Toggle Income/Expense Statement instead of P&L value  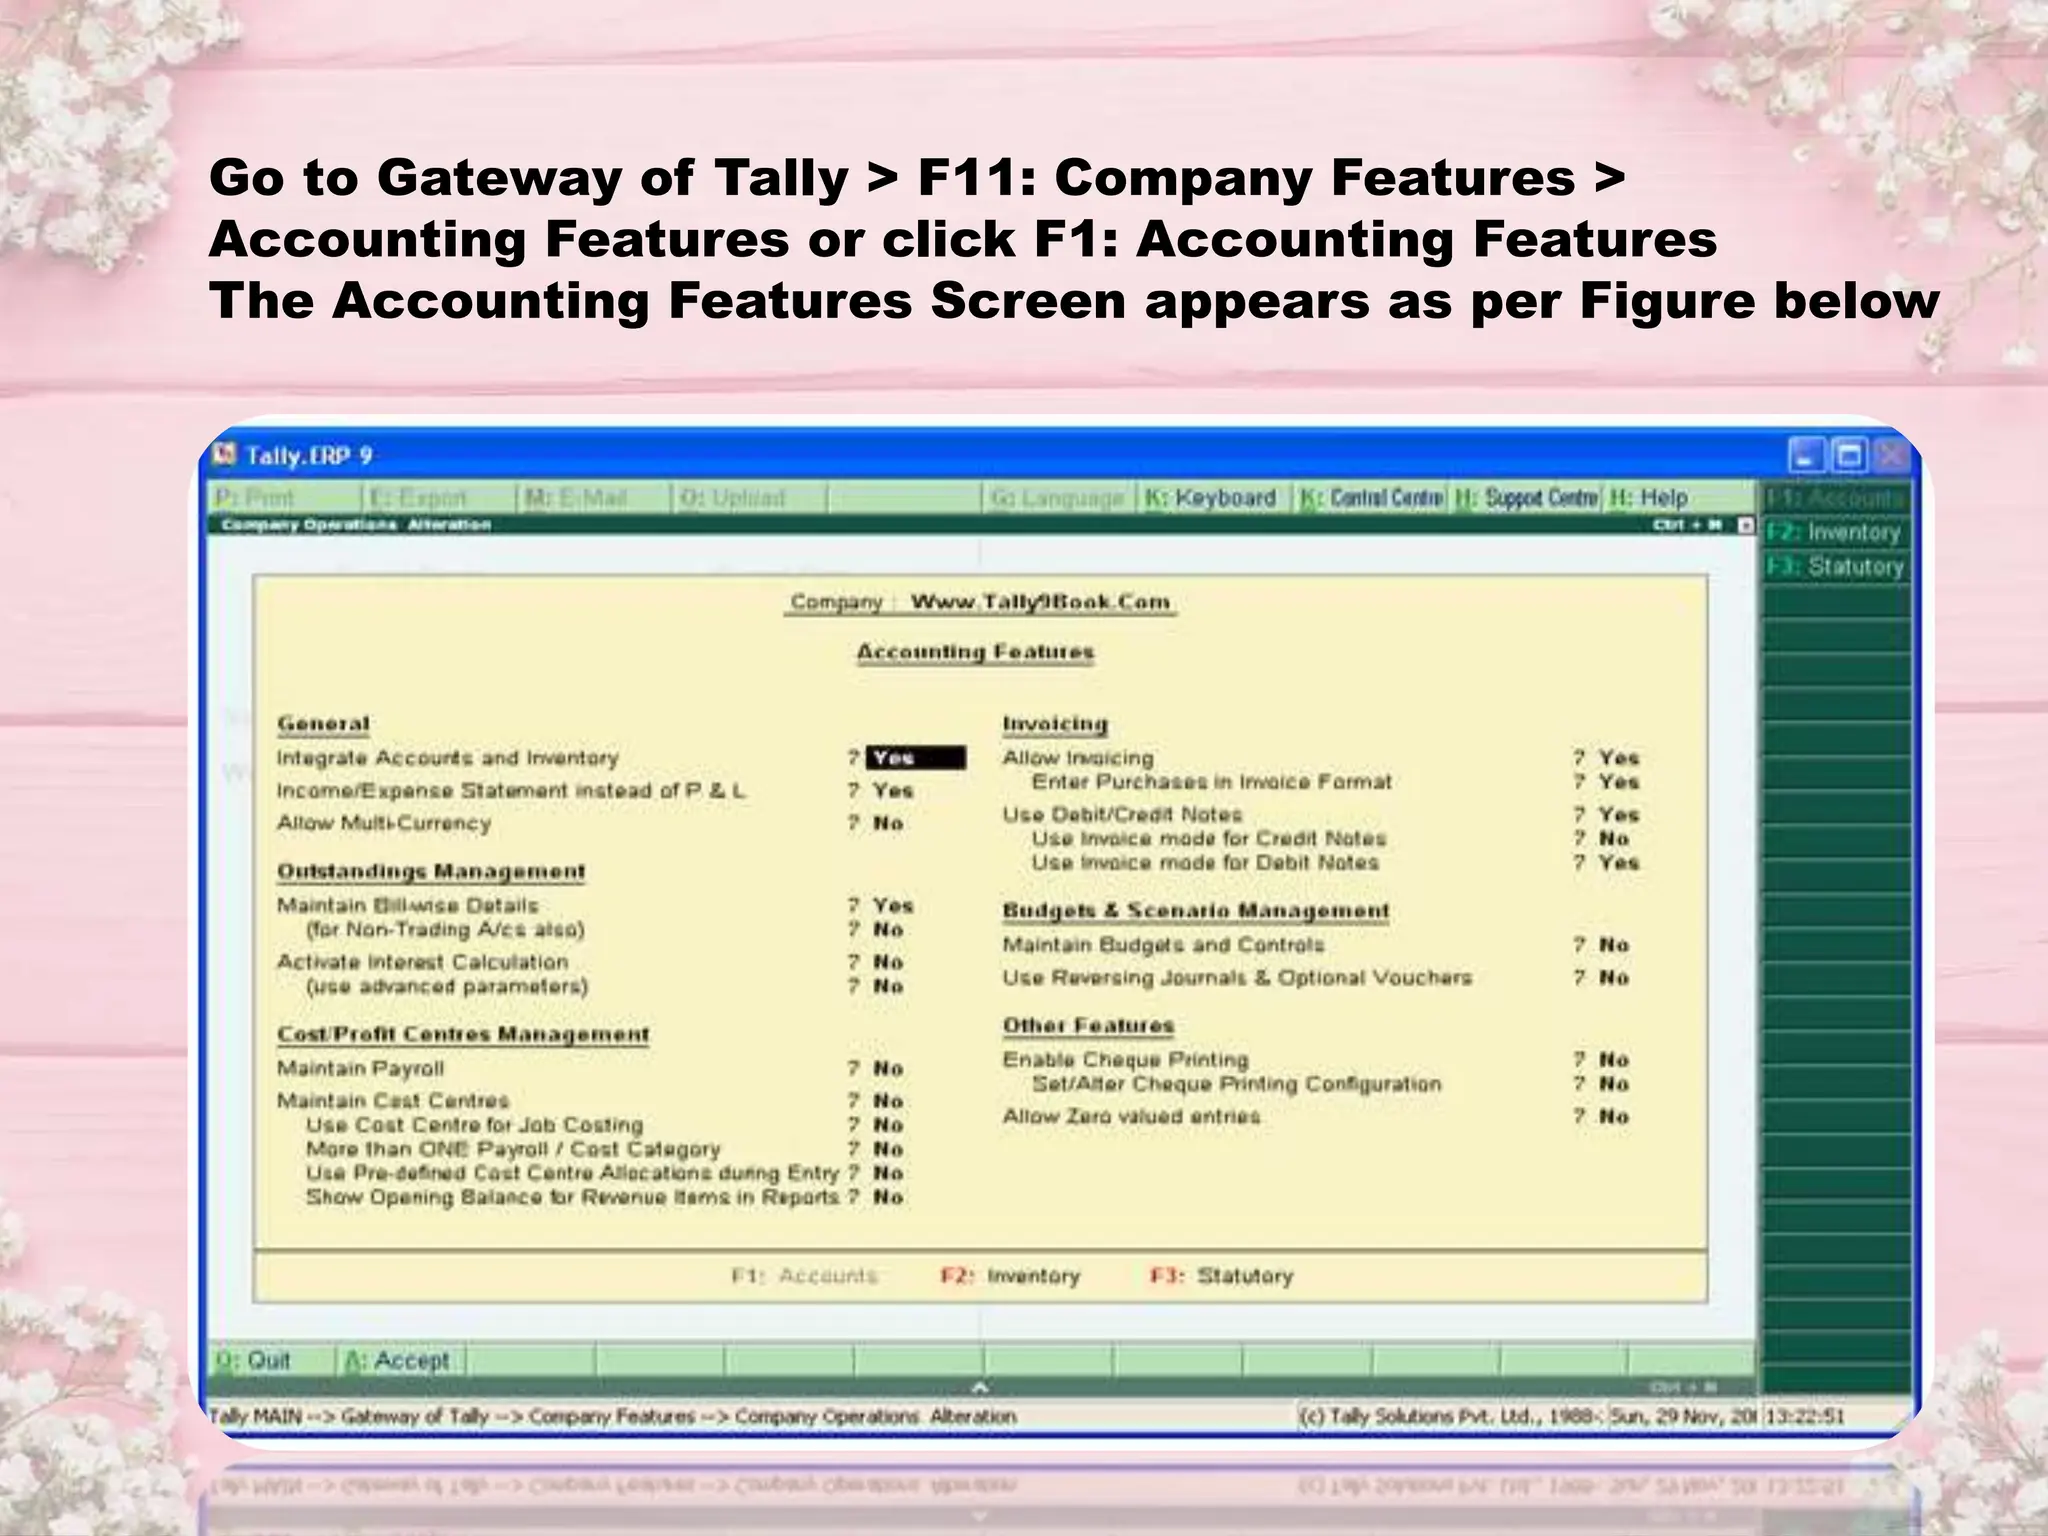pos(892,791)
